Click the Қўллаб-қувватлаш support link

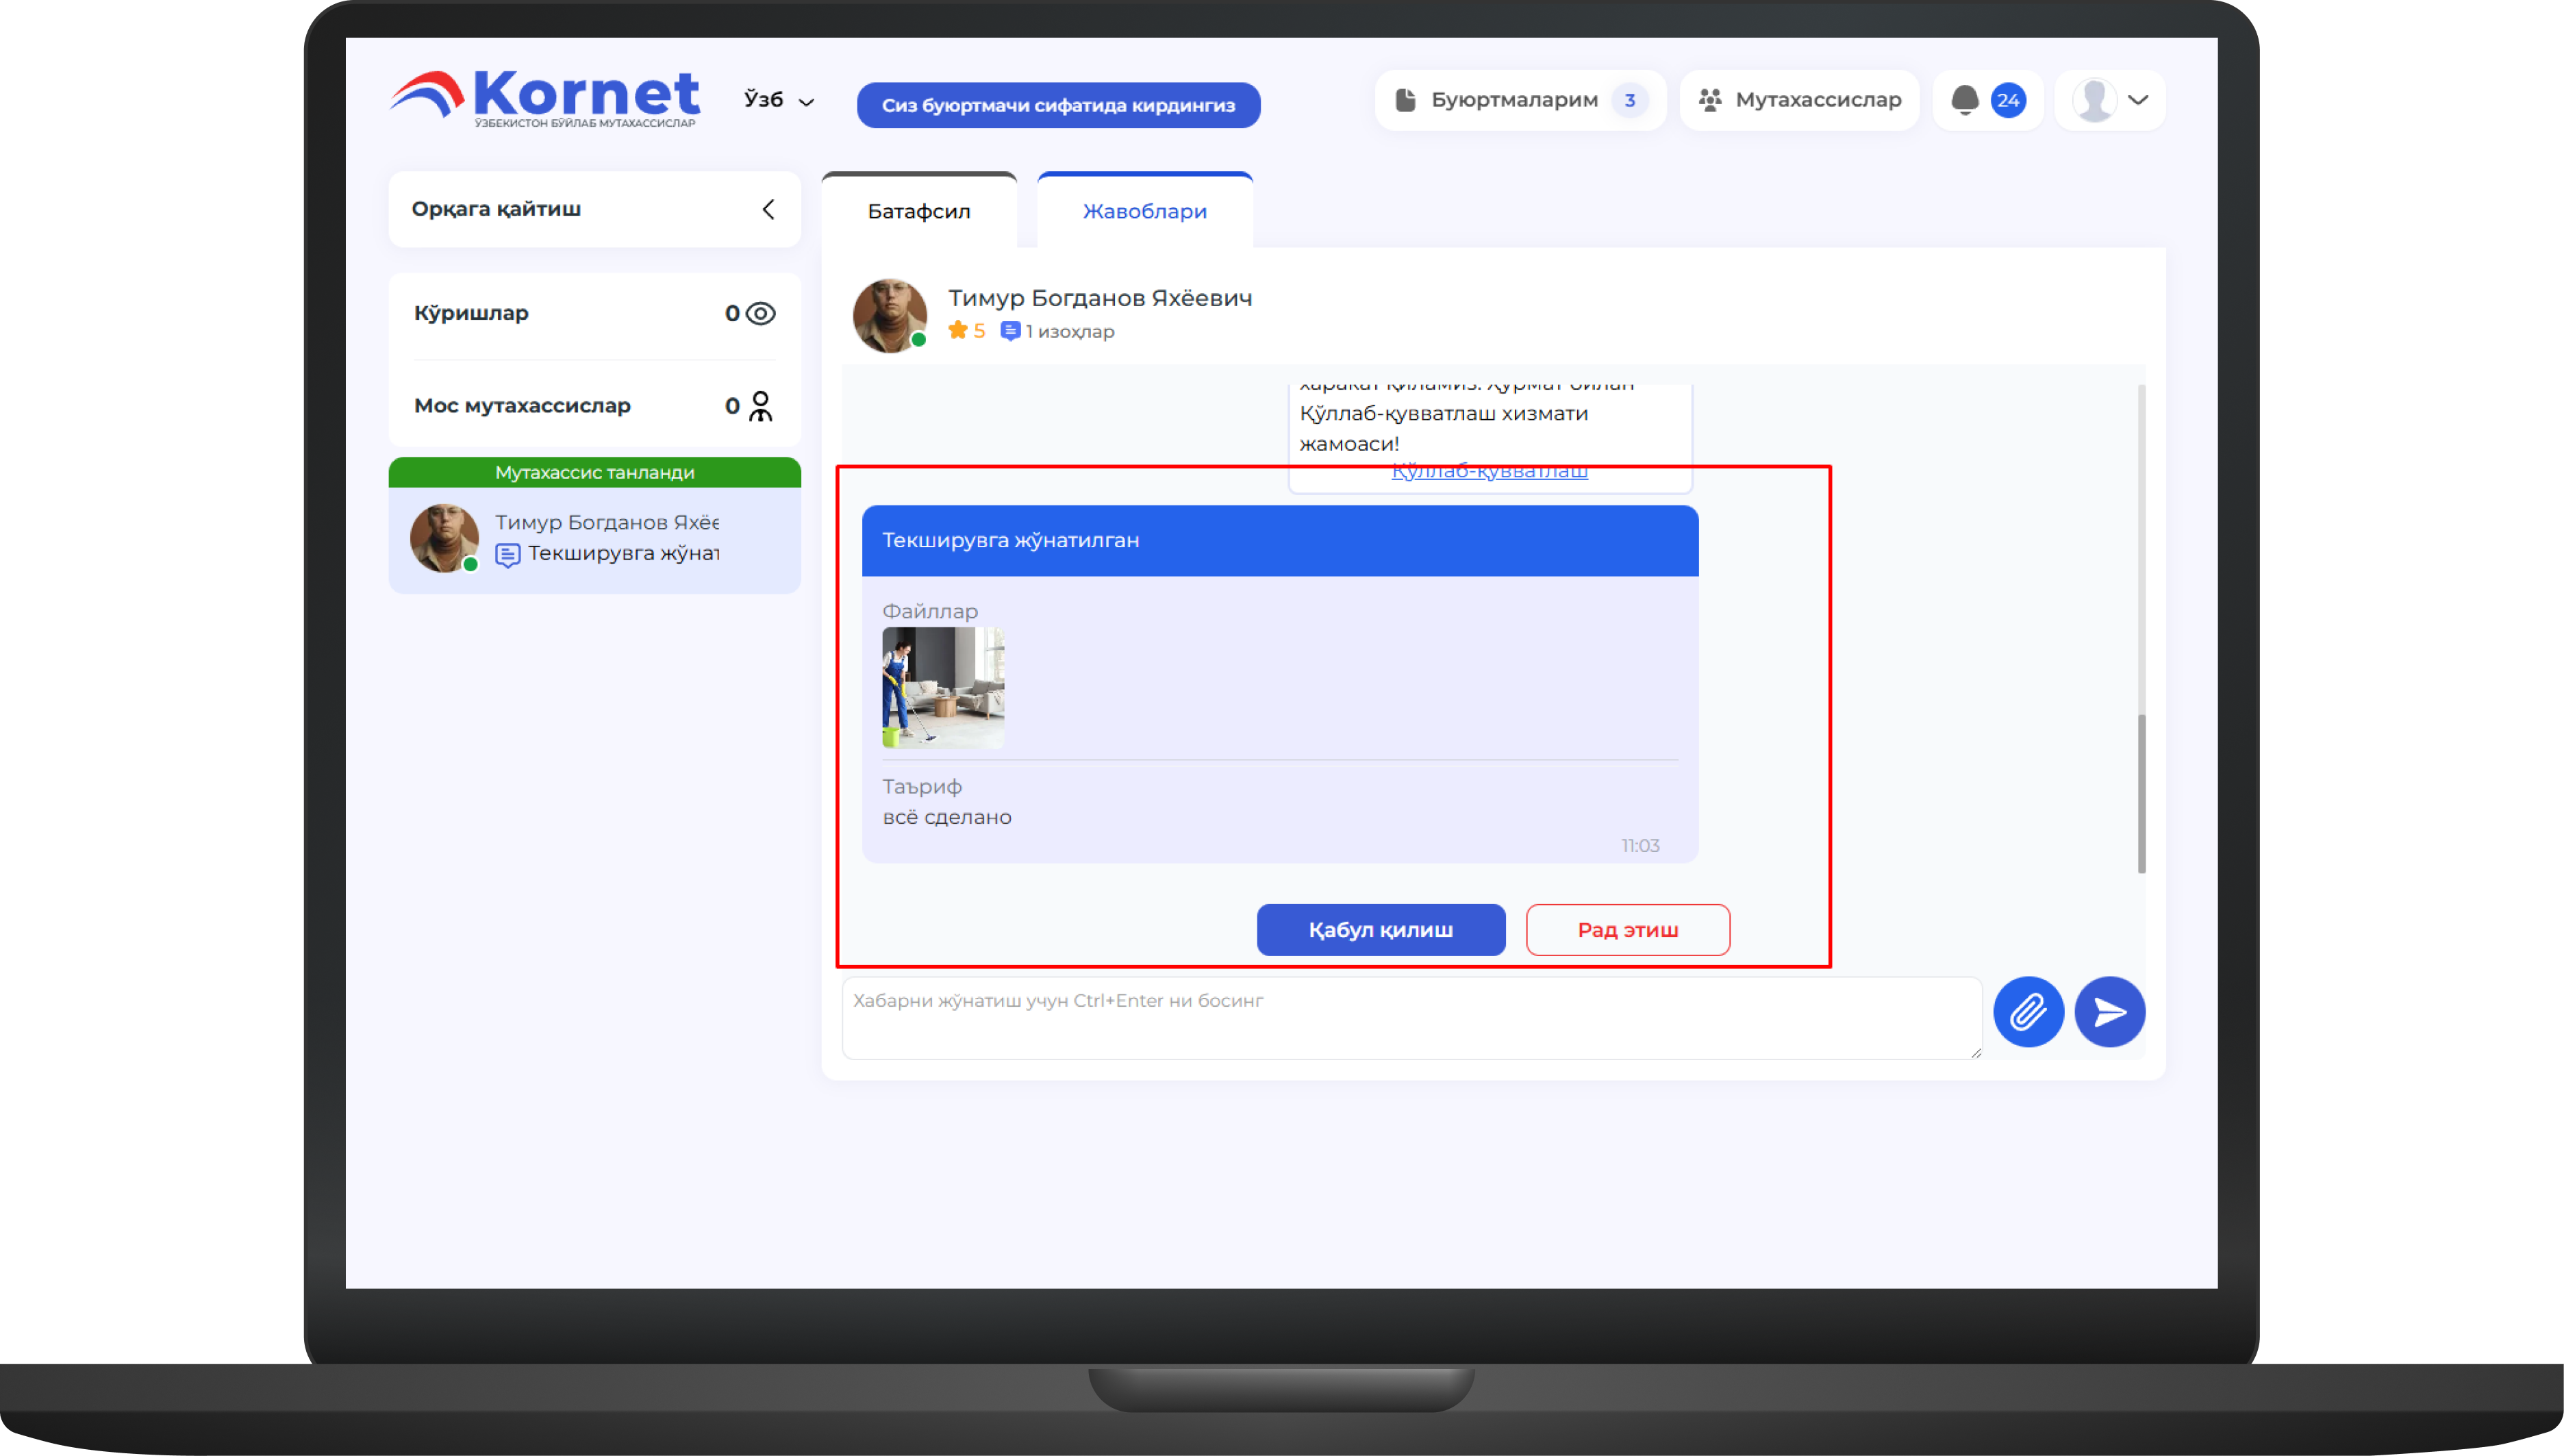coord(1489,472)
